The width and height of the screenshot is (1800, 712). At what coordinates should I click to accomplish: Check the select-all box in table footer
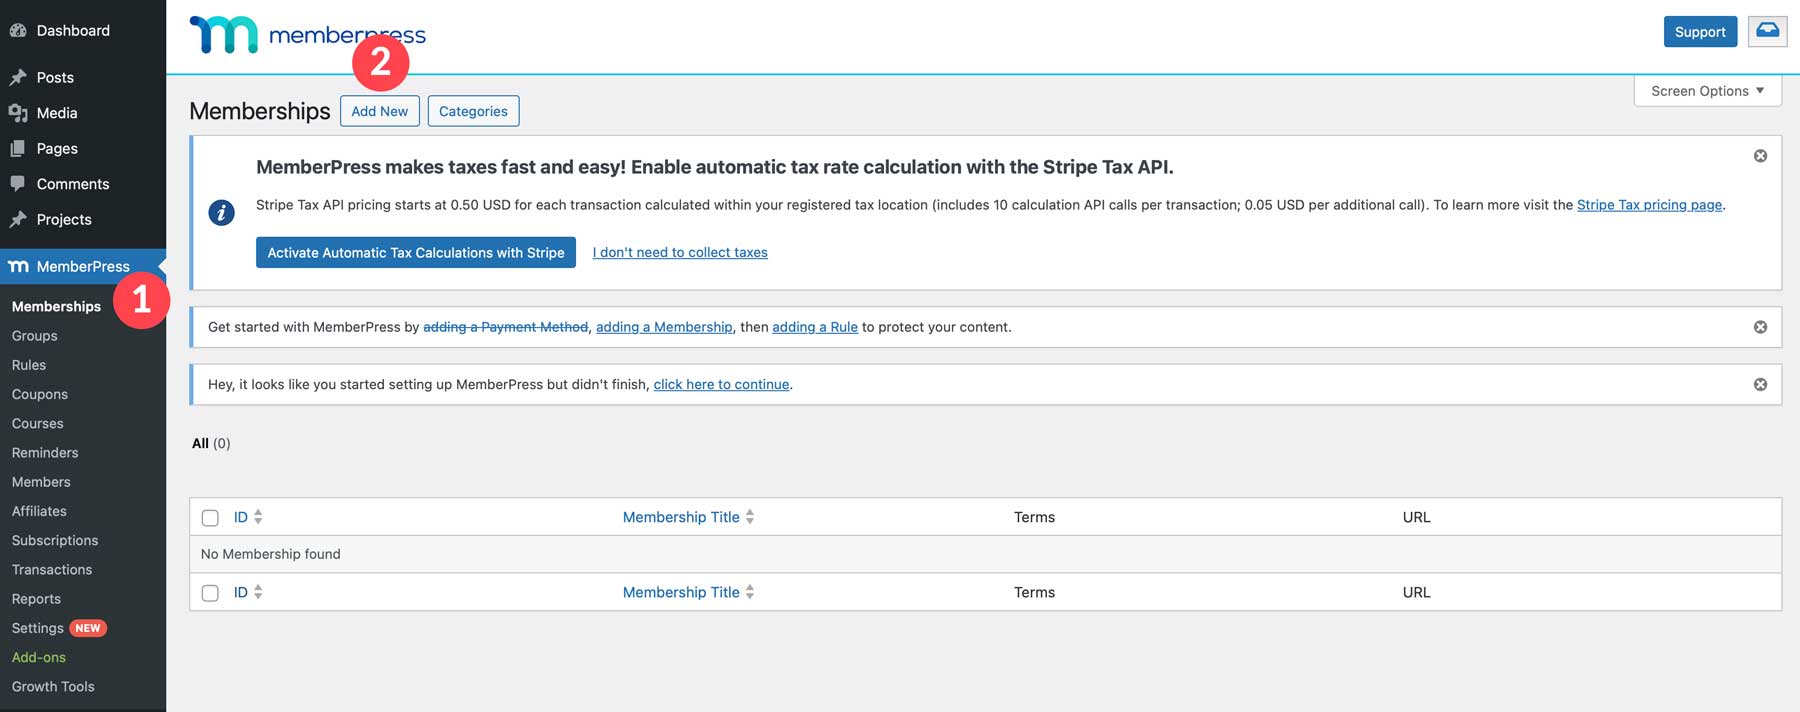(x=210, y=593)
